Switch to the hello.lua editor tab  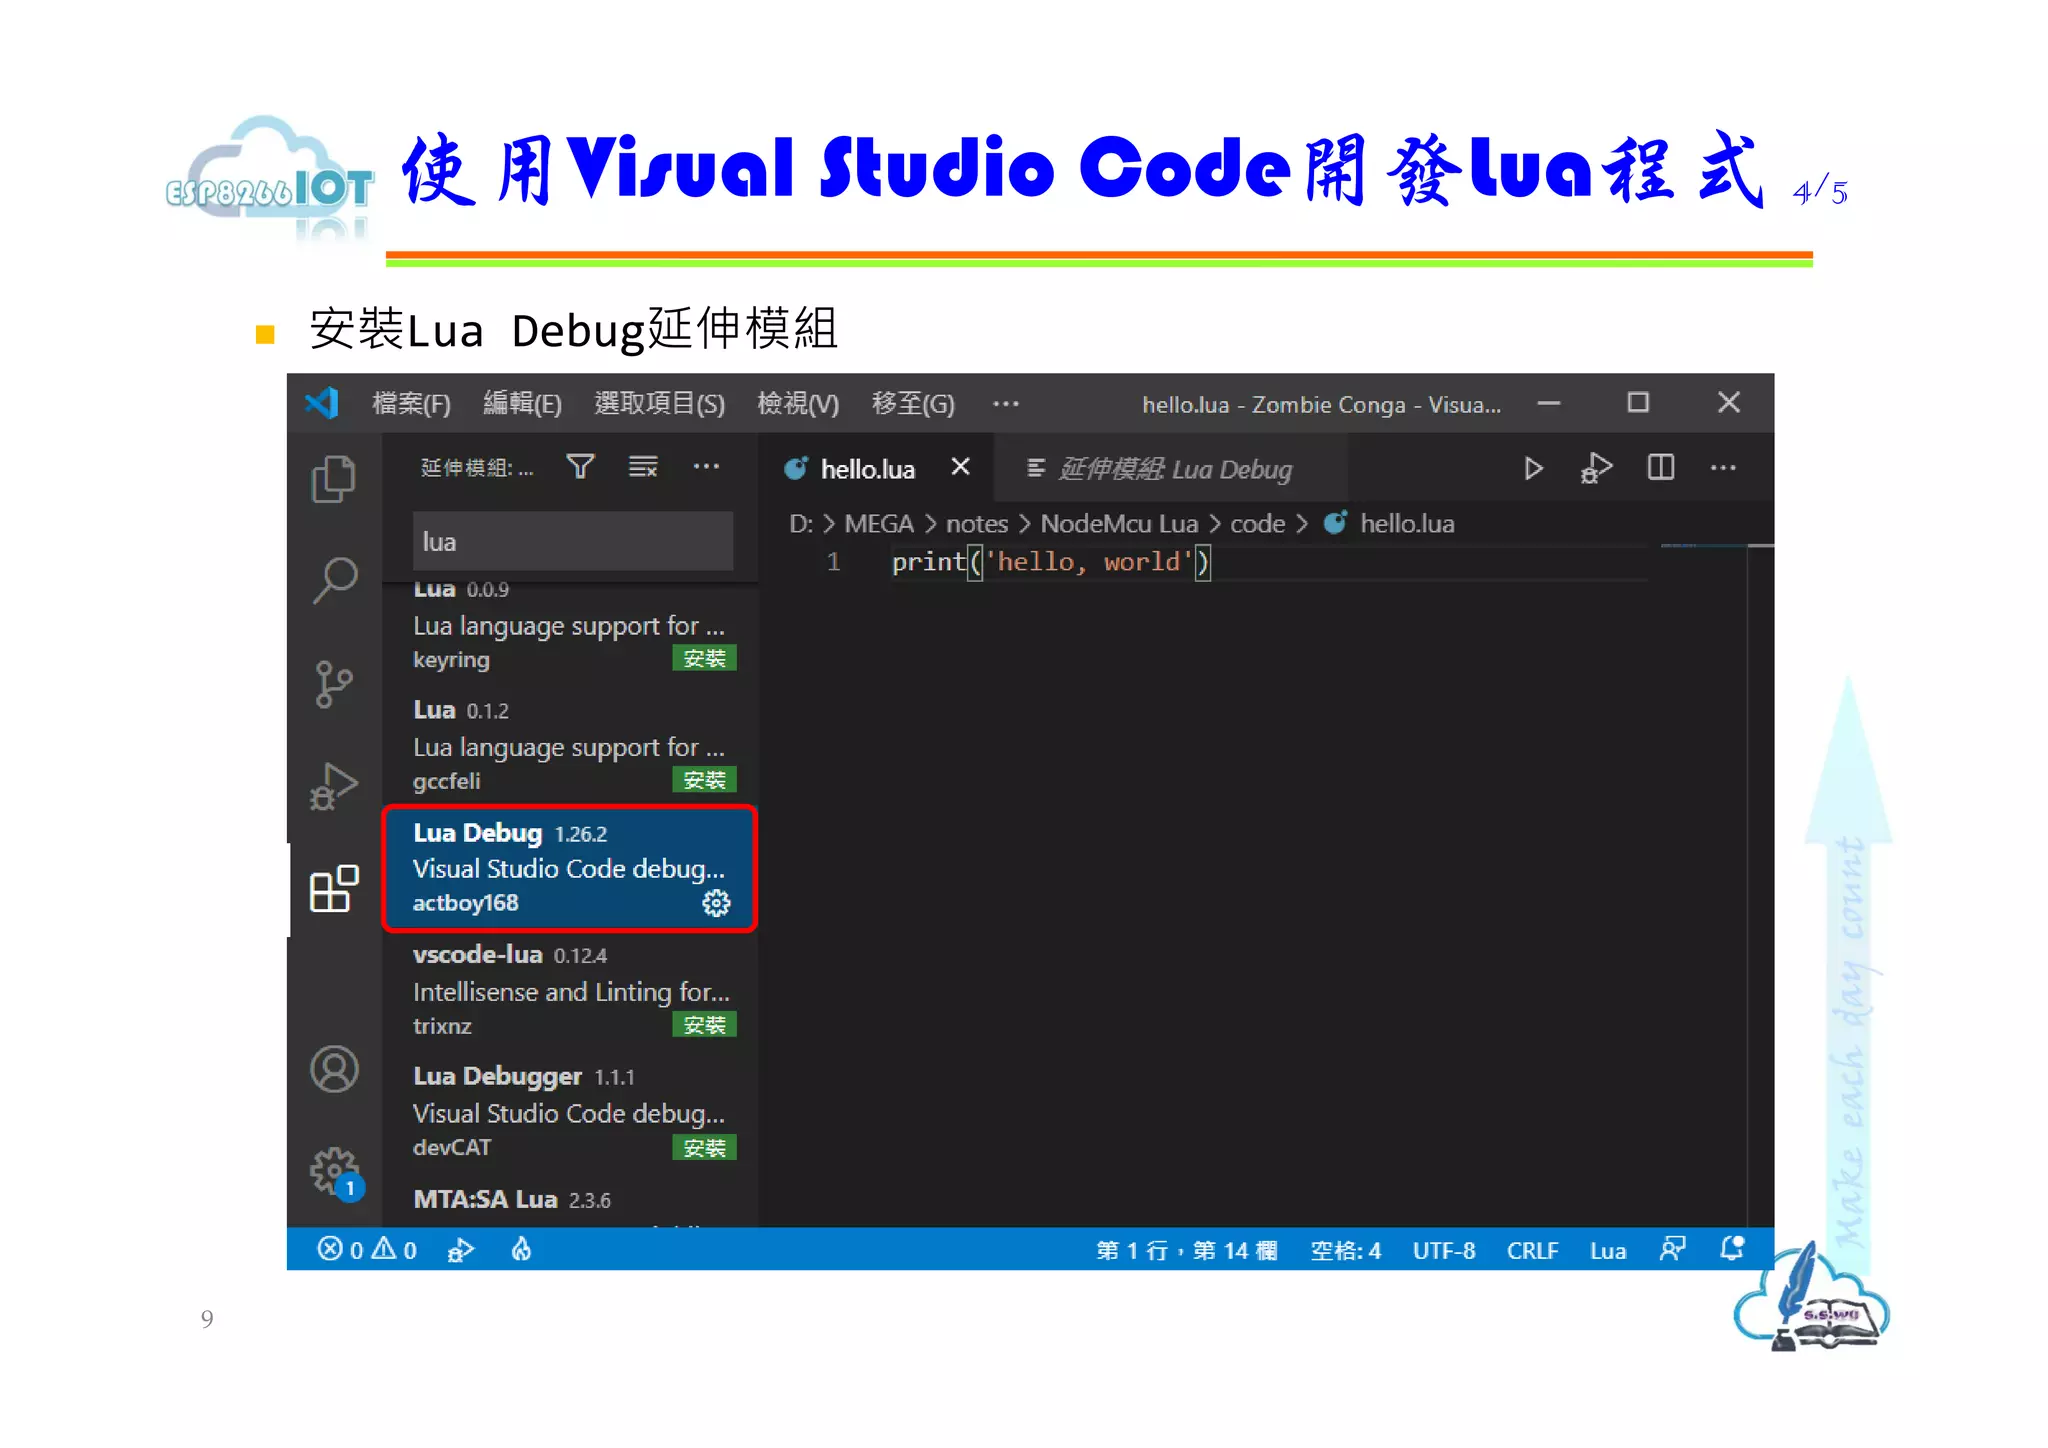877,468
